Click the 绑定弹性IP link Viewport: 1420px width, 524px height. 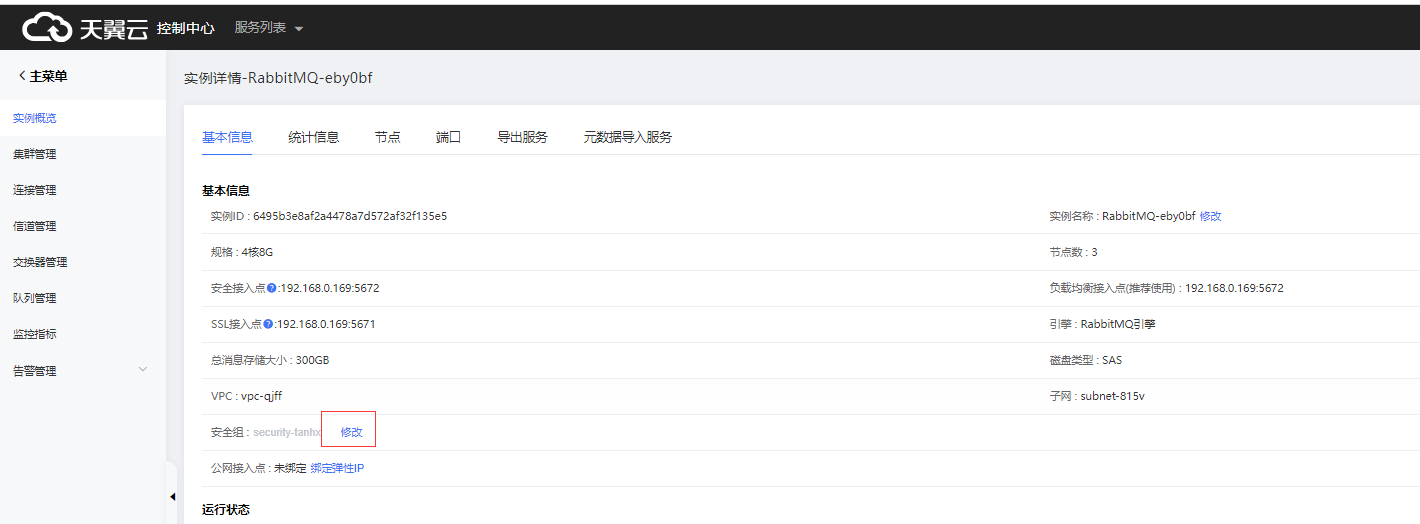coord(337,468)
